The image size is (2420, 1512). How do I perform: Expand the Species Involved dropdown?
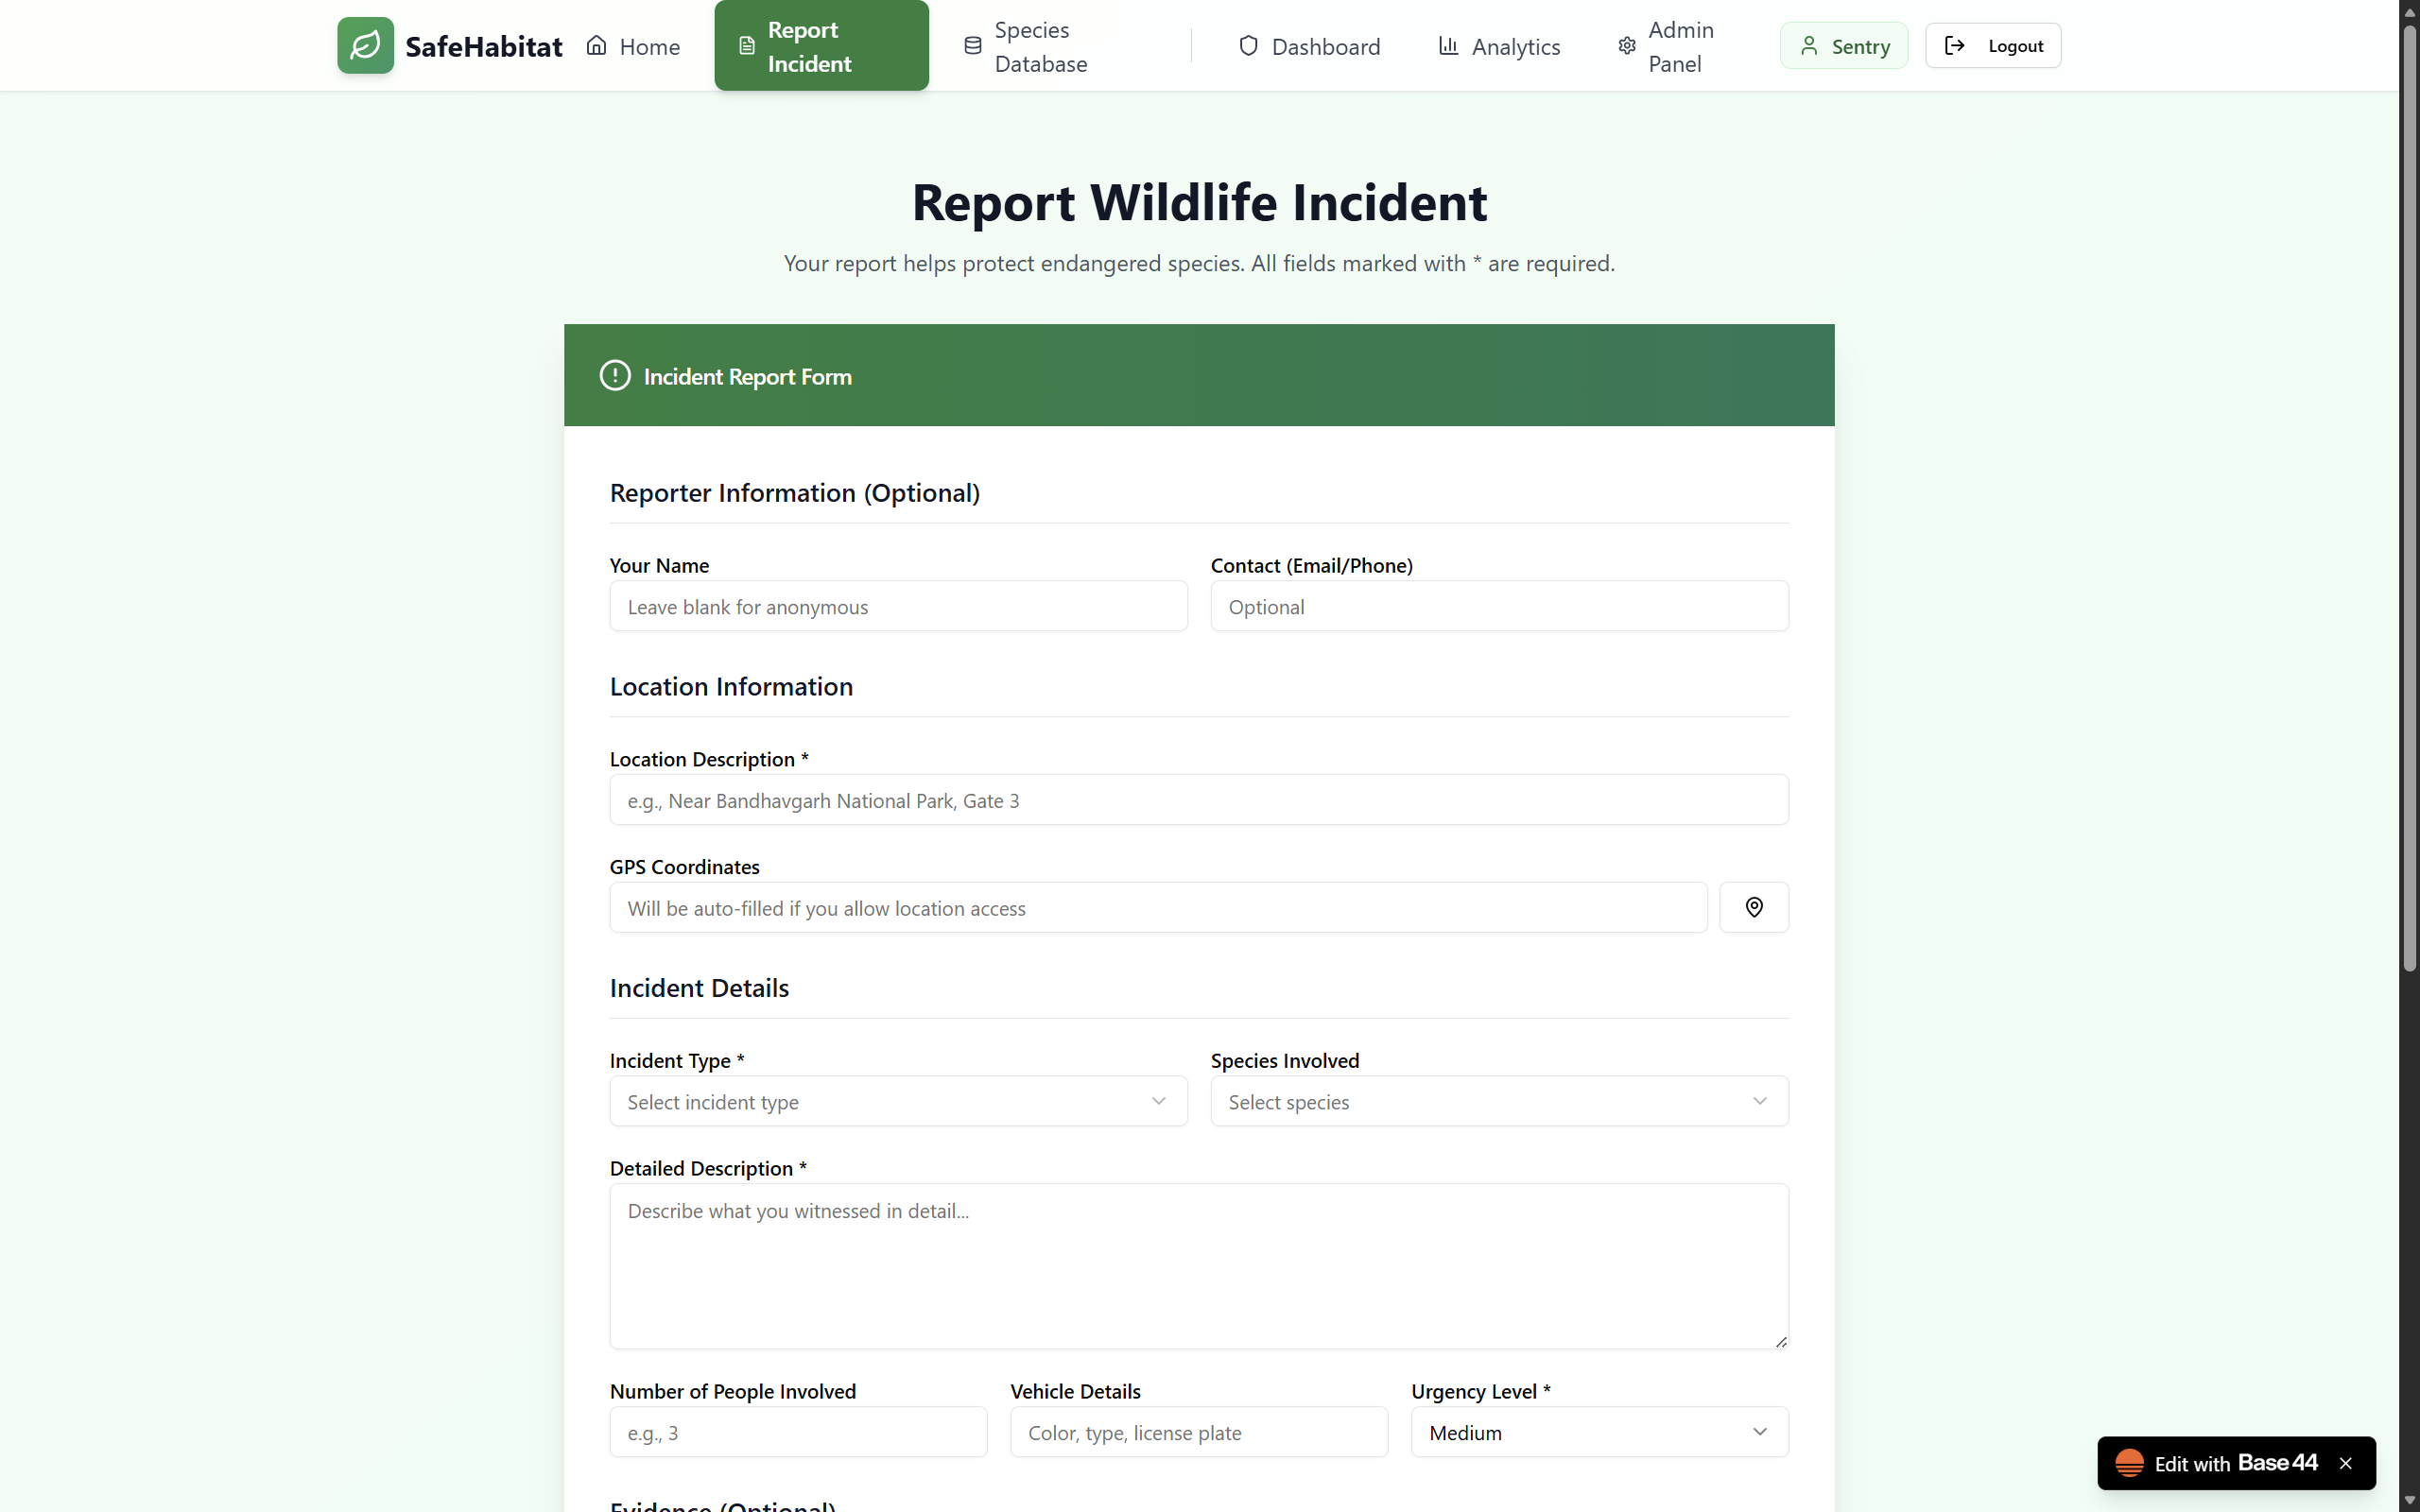click(x=1498, y=1101)
